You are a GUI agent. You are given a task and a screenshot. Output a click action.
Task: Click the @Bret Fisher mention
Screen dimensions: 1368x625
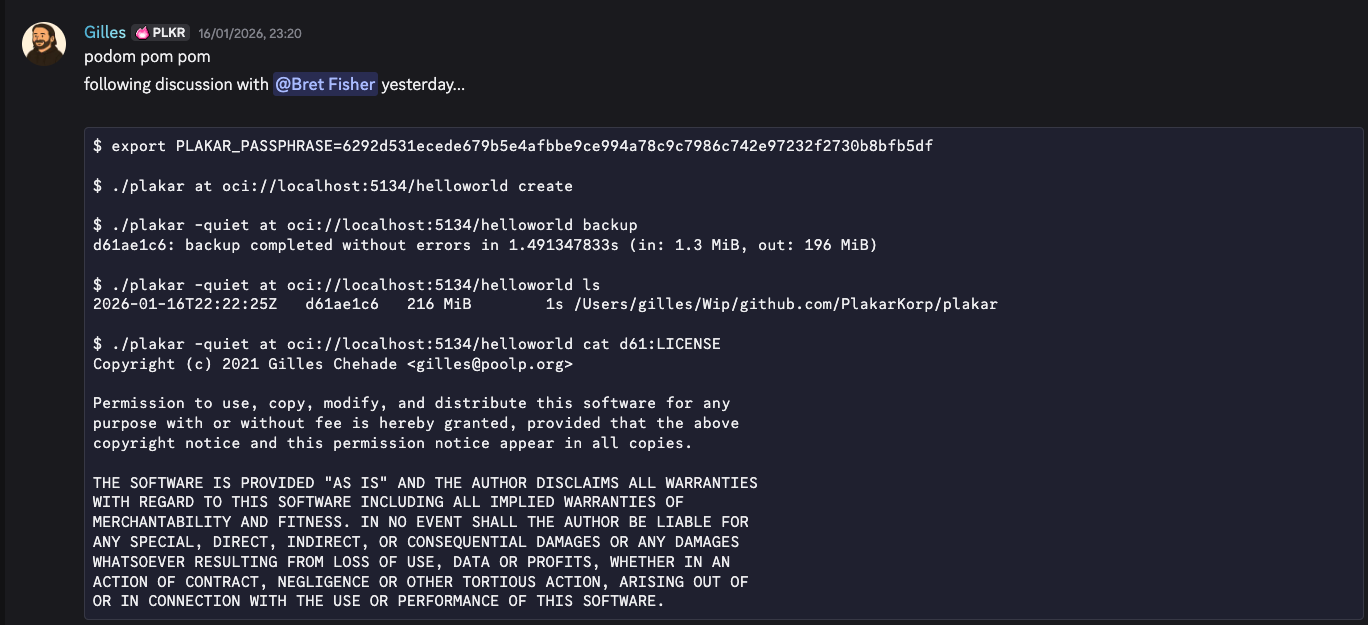click(325, 84)
